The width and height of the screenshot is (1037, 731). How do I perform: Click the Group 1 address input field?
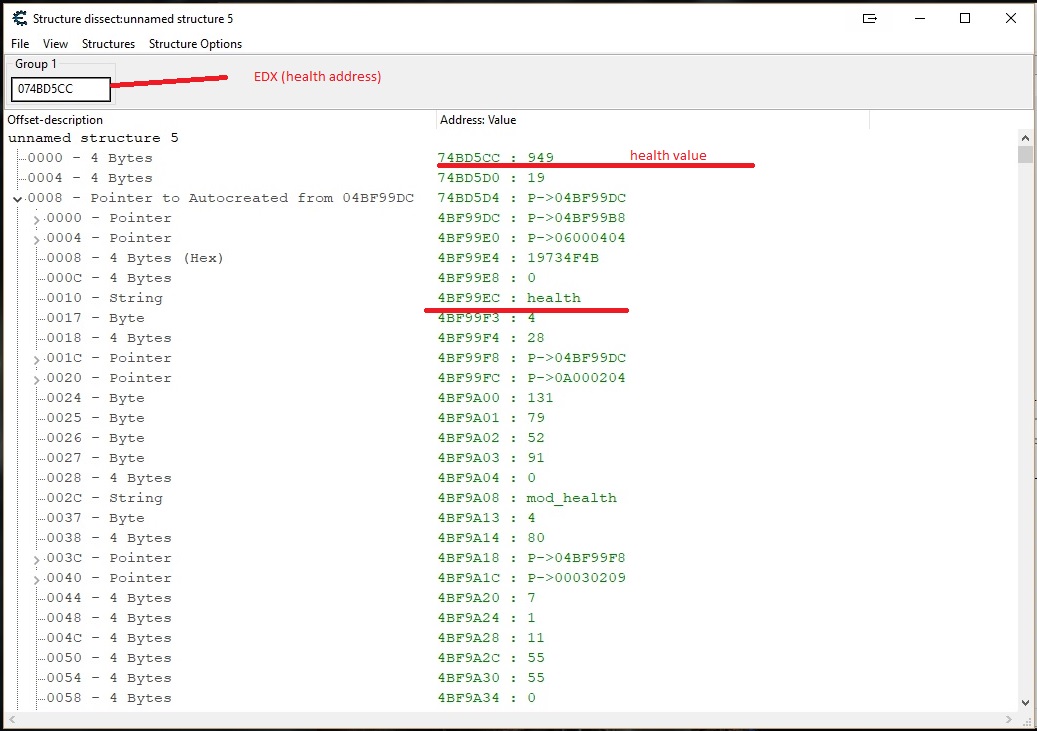tap(60, 89)
